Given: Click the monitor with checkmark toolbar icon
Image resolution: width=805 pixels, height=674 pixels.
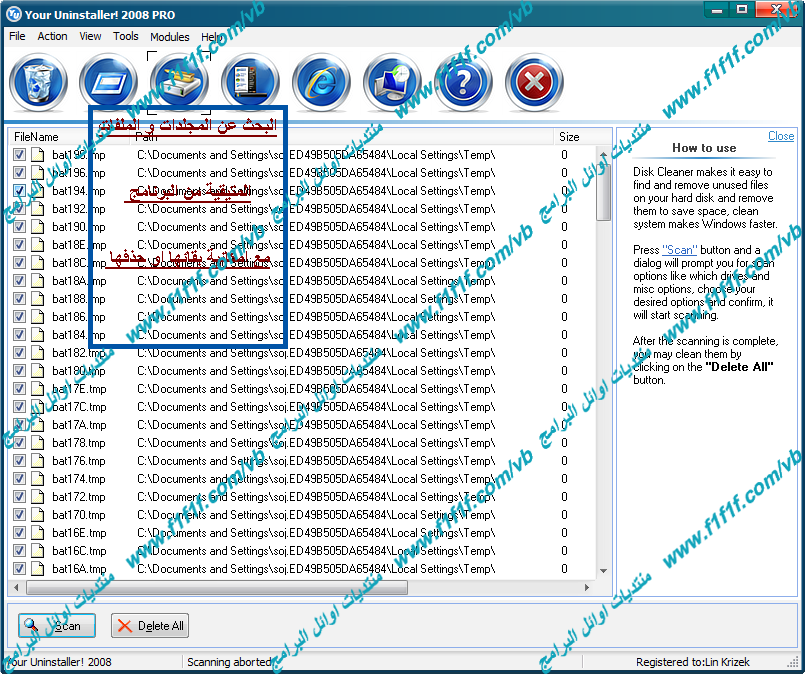Looking at the screenshot, I should point(392,82).
